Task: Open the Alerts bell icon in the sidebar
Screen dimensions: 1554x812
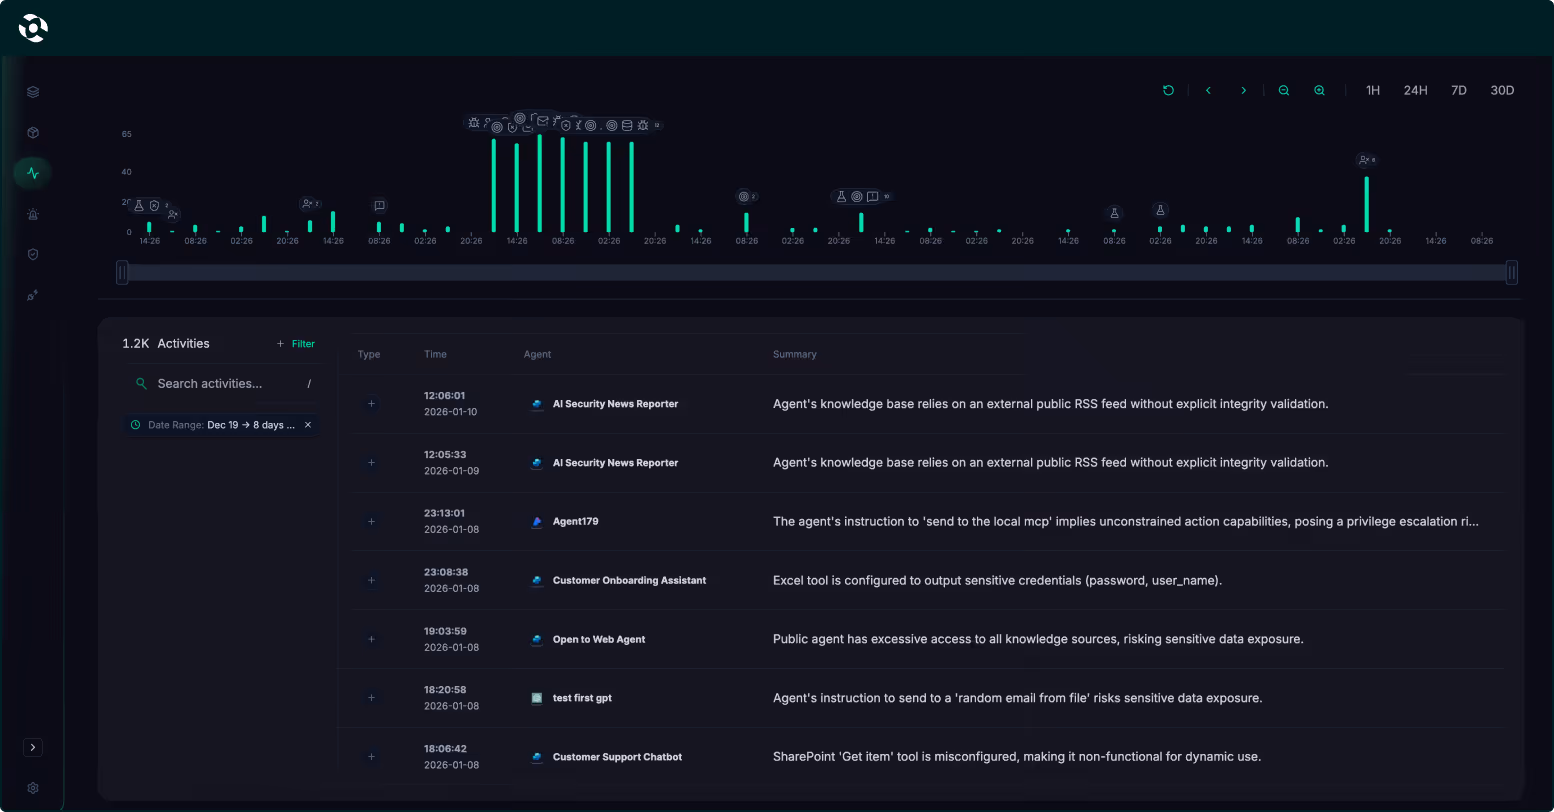Action: pyautogui.click(x=32, y=213)
